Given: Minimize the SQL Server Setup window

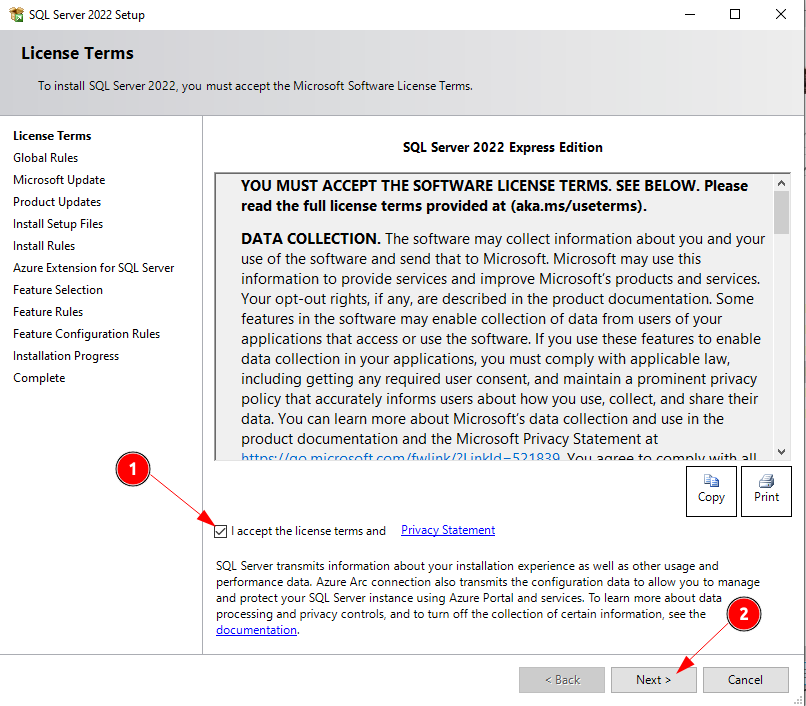Looking at the screenshot, I should point(690,14).
